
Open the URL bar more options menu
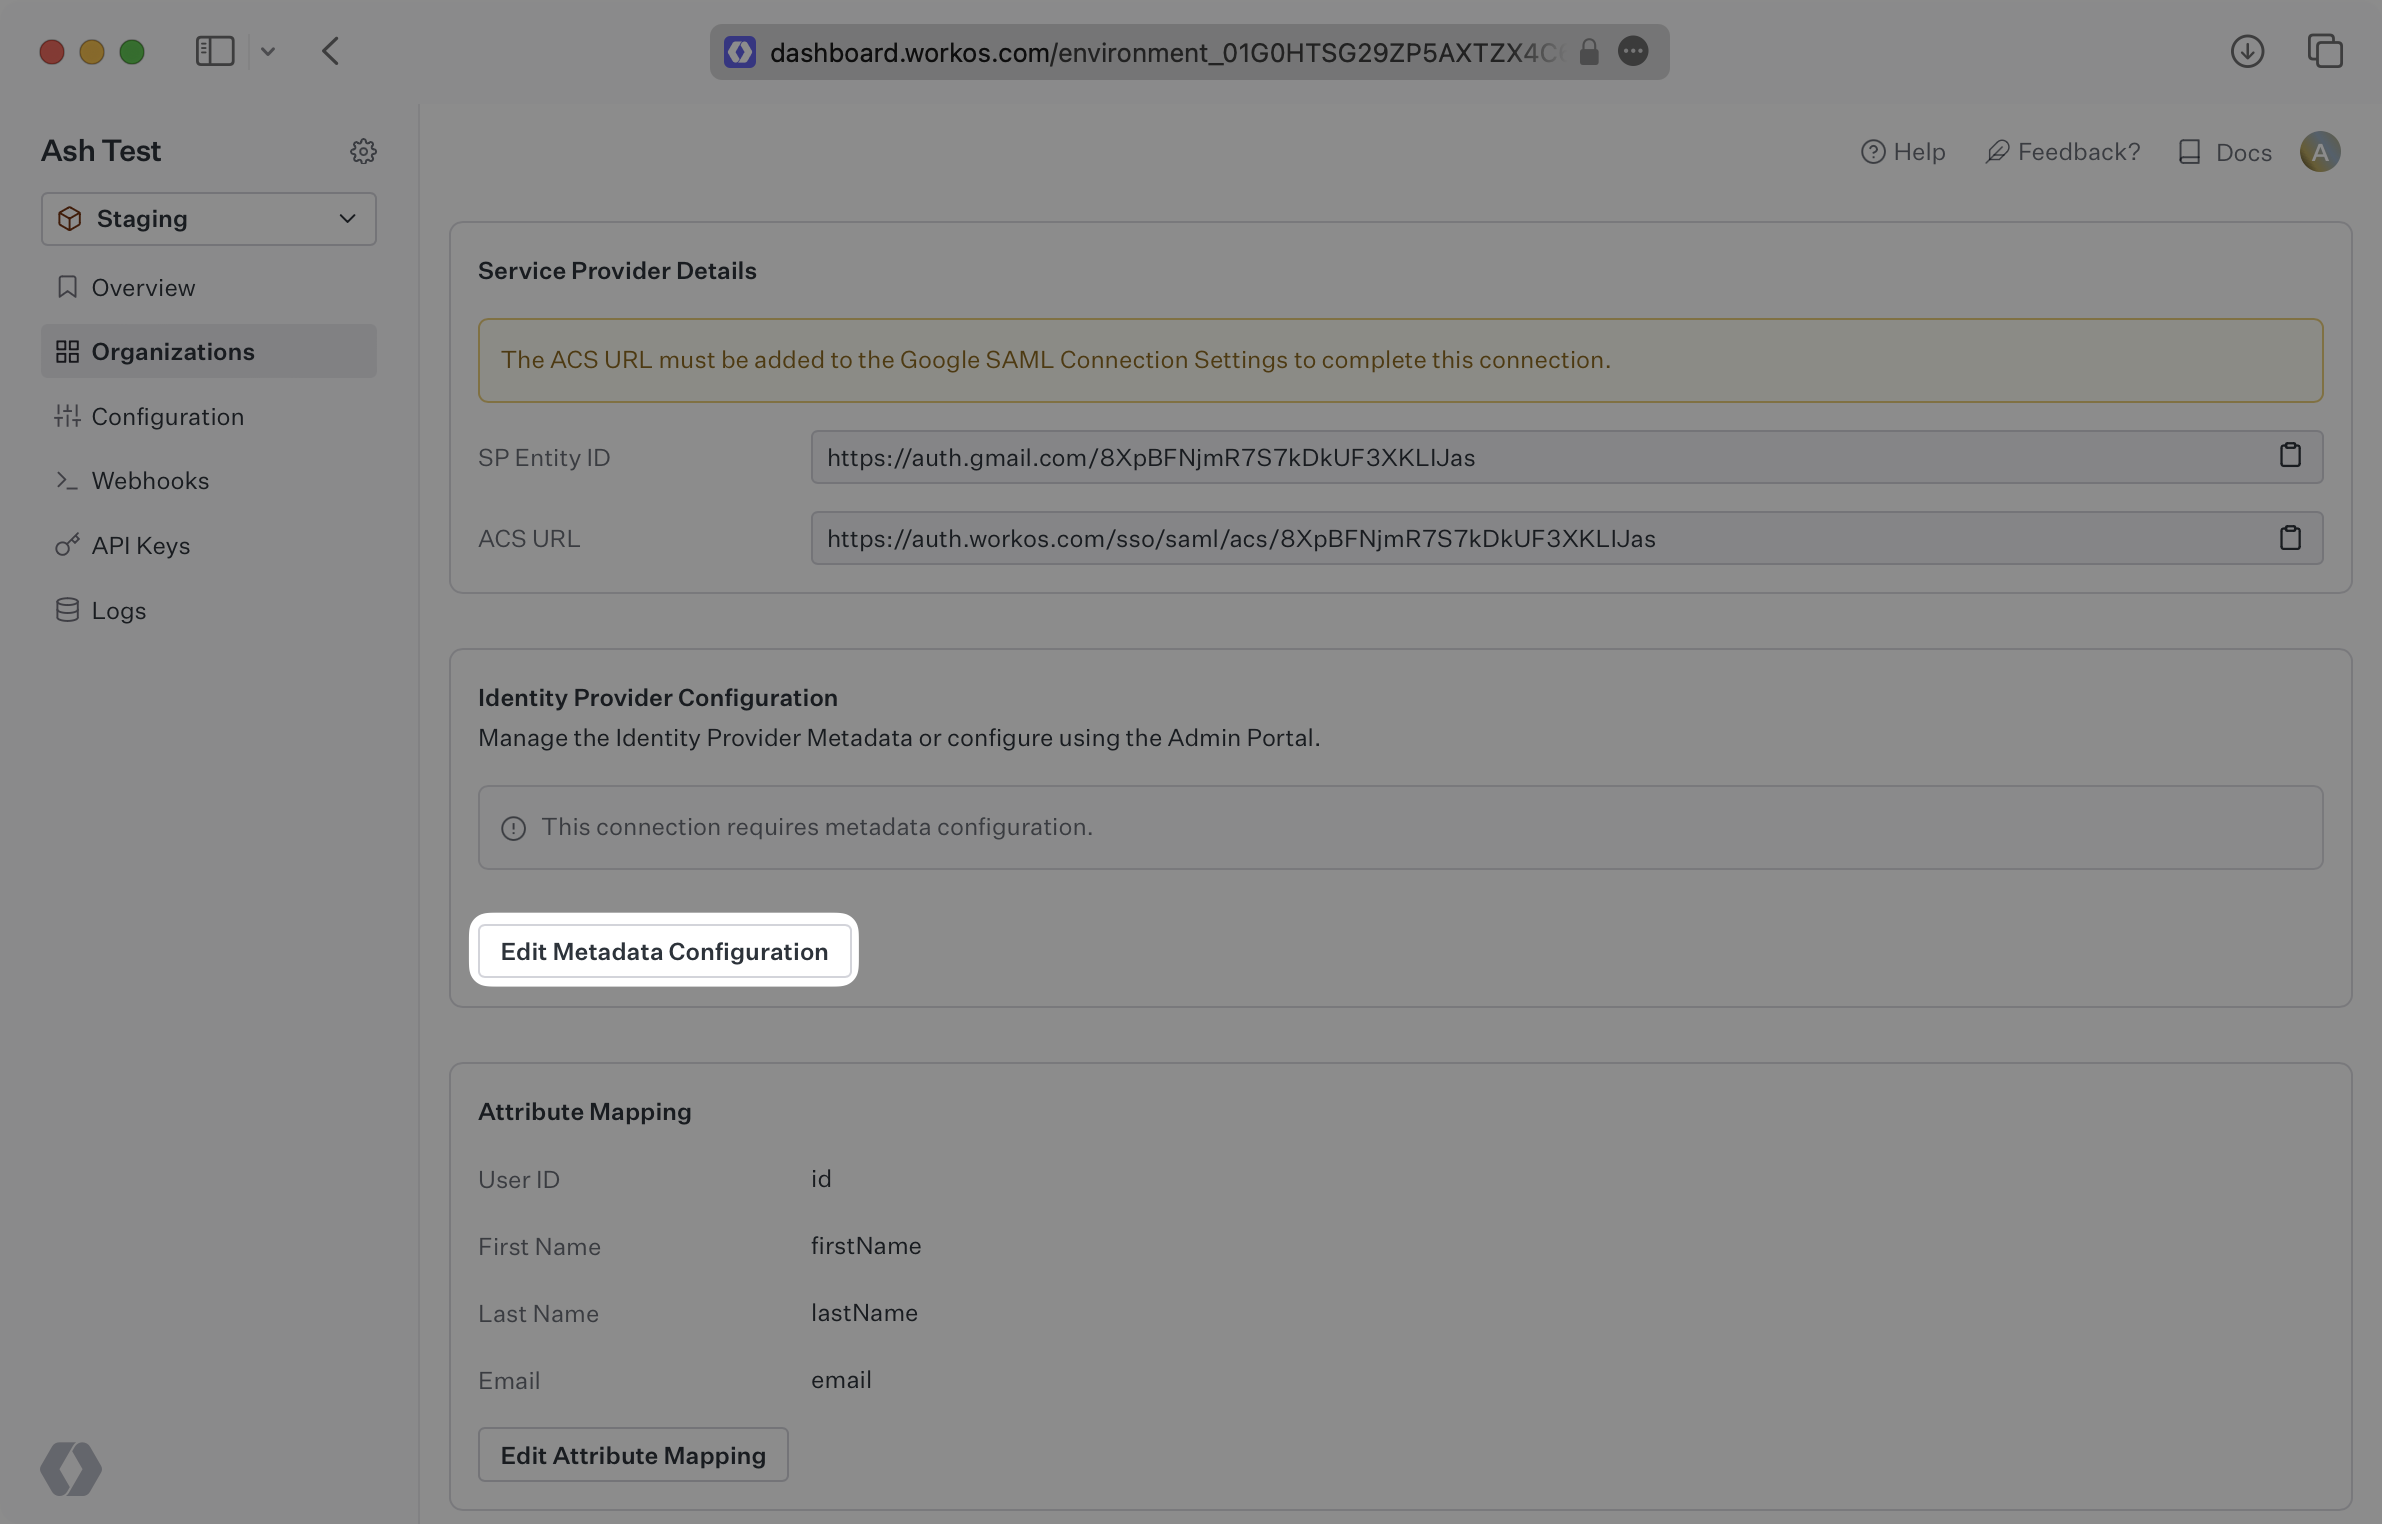1633,51
